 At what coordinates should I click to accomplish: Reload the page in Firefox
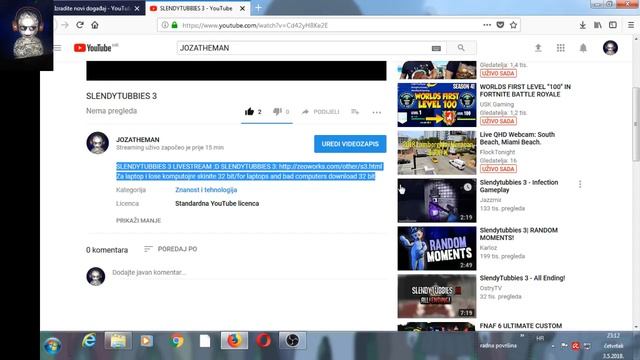80,25
